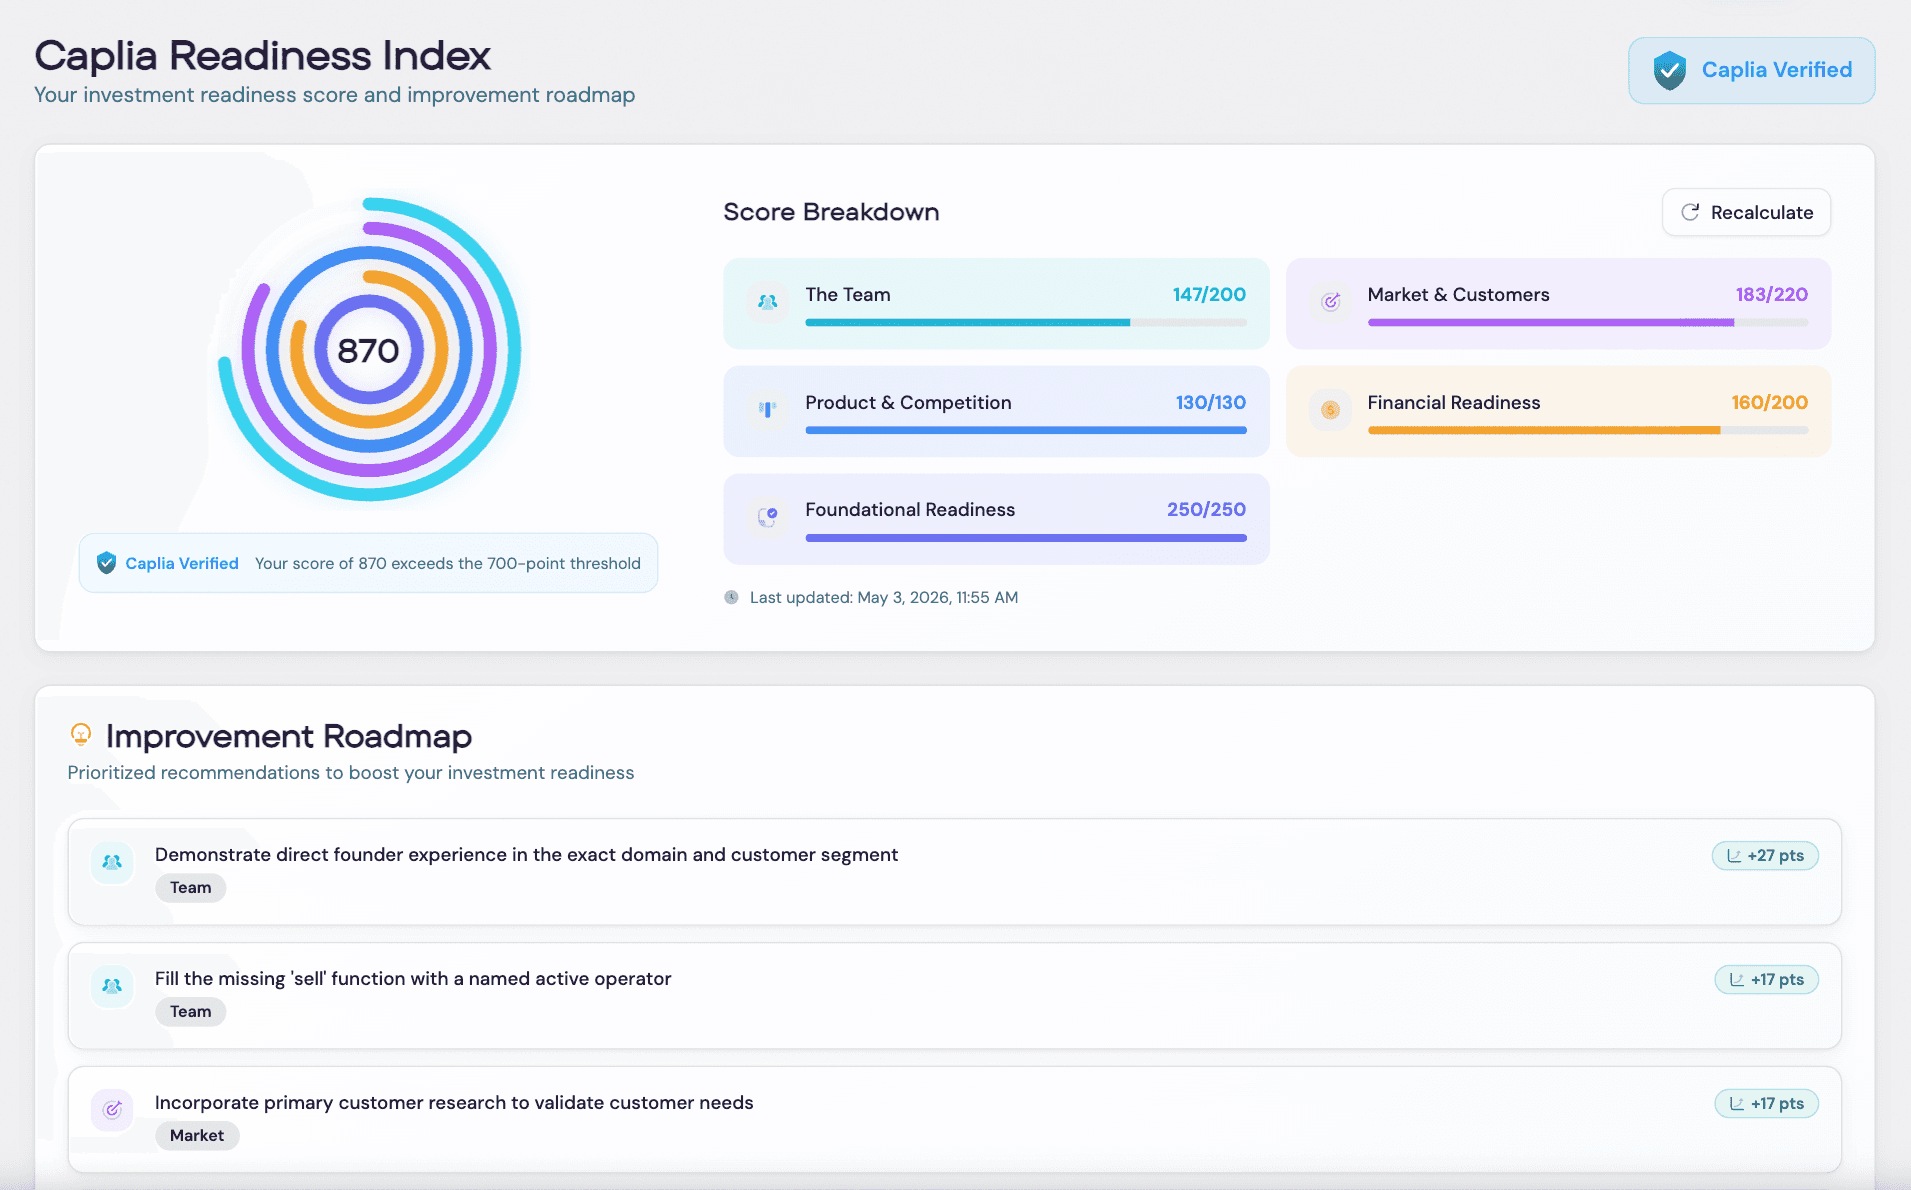This screenshot has height=1190, width=1911.
Task: Click the clock icon beside Last updated
Action: [731, 597]
